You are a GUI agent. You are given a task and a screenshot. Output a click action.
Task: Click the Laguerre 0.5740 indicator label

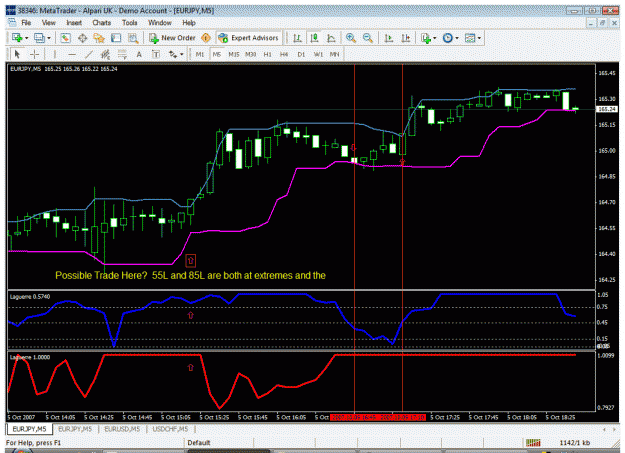click(30, 296)
